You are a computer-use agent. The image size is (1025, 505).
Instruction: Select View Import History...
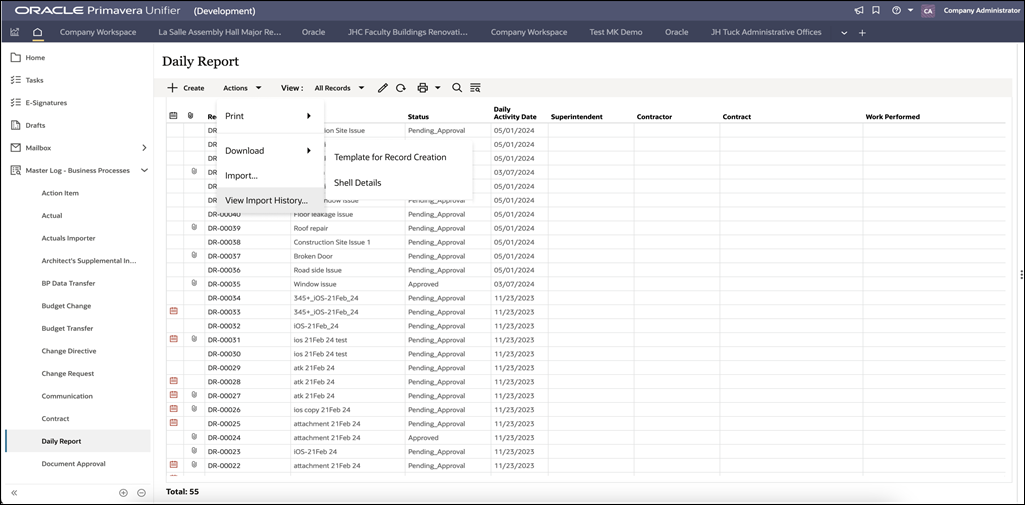(x=270, y=201)
